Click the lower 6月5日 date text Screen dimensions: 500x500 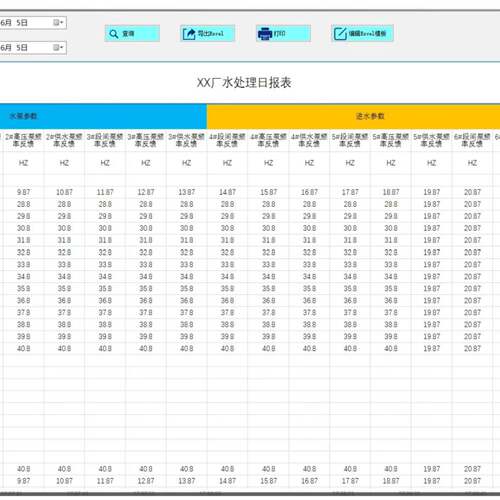point(14,48)
